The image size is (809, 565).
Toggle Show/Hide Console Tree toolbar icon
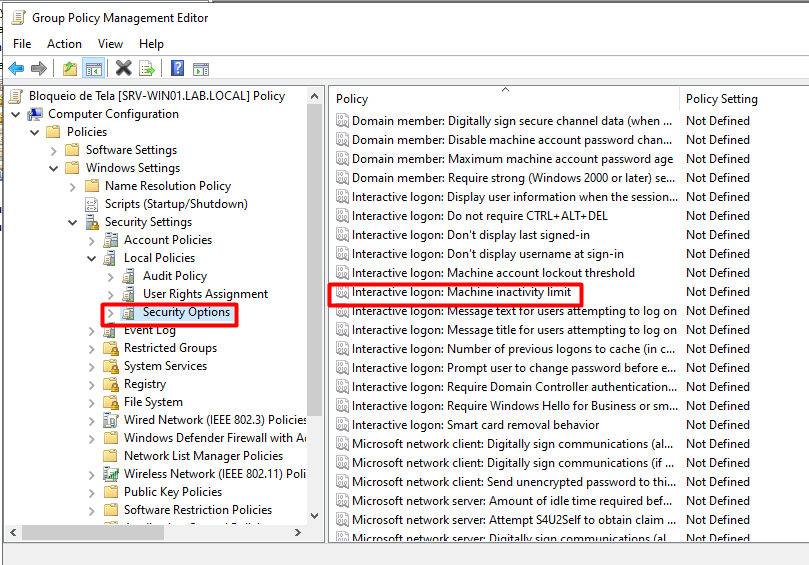(x=94, y=69)
